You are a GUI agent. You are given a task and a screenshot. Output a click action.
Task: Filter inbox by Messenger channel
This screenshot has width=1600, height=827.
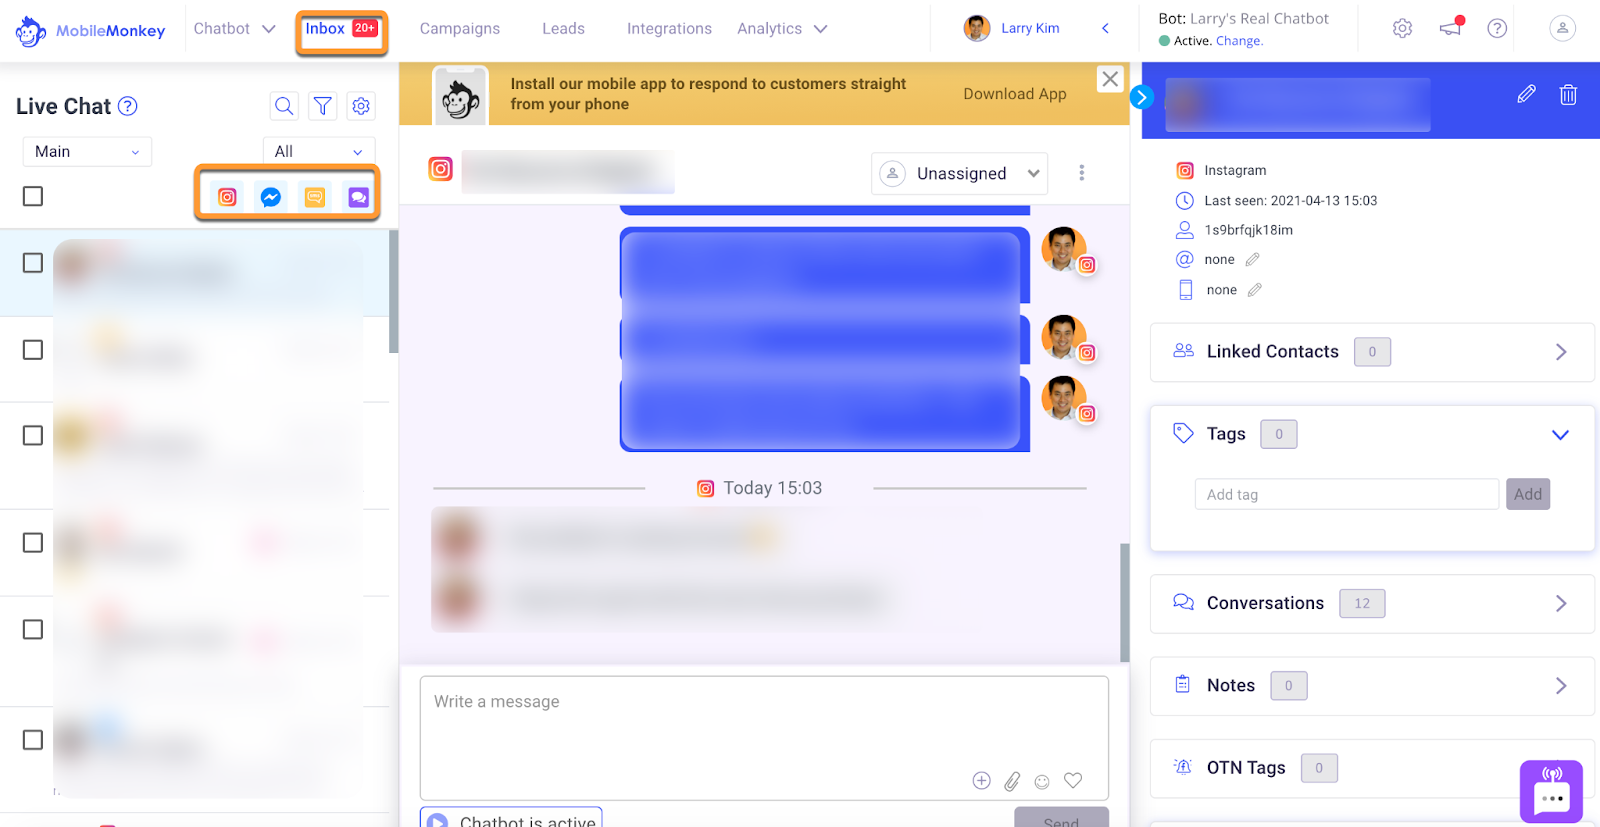[270, 197]
